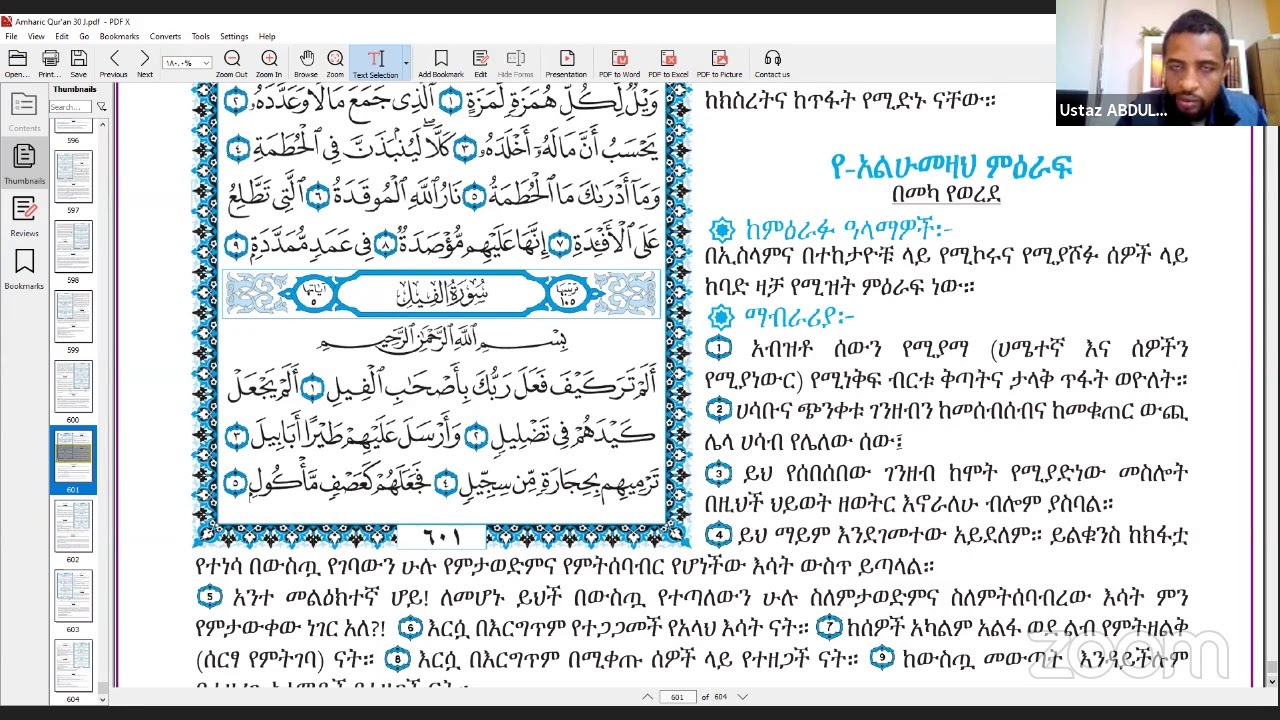Click the document scrollbar down arrow
Image resolution: width=1280 pixels, height=720 pixels.
pyautogui.click(x=1271, y=682)
